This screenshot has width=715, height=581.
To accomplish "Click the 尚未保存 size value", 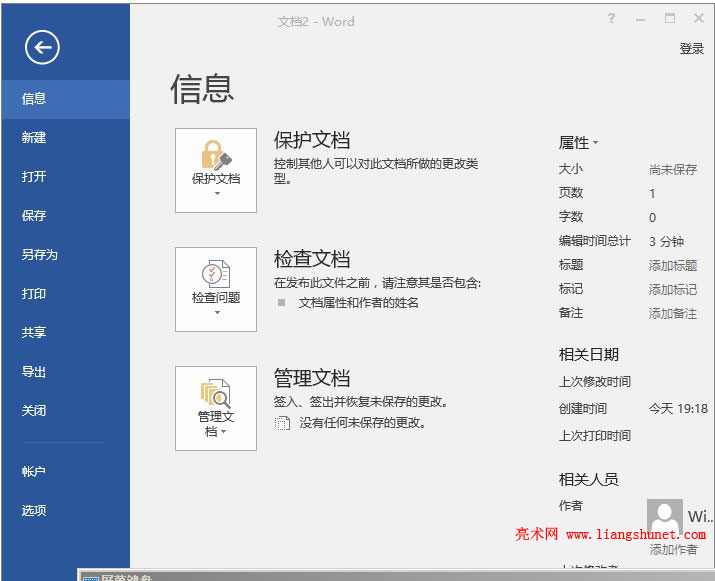I will coord(673,170).
